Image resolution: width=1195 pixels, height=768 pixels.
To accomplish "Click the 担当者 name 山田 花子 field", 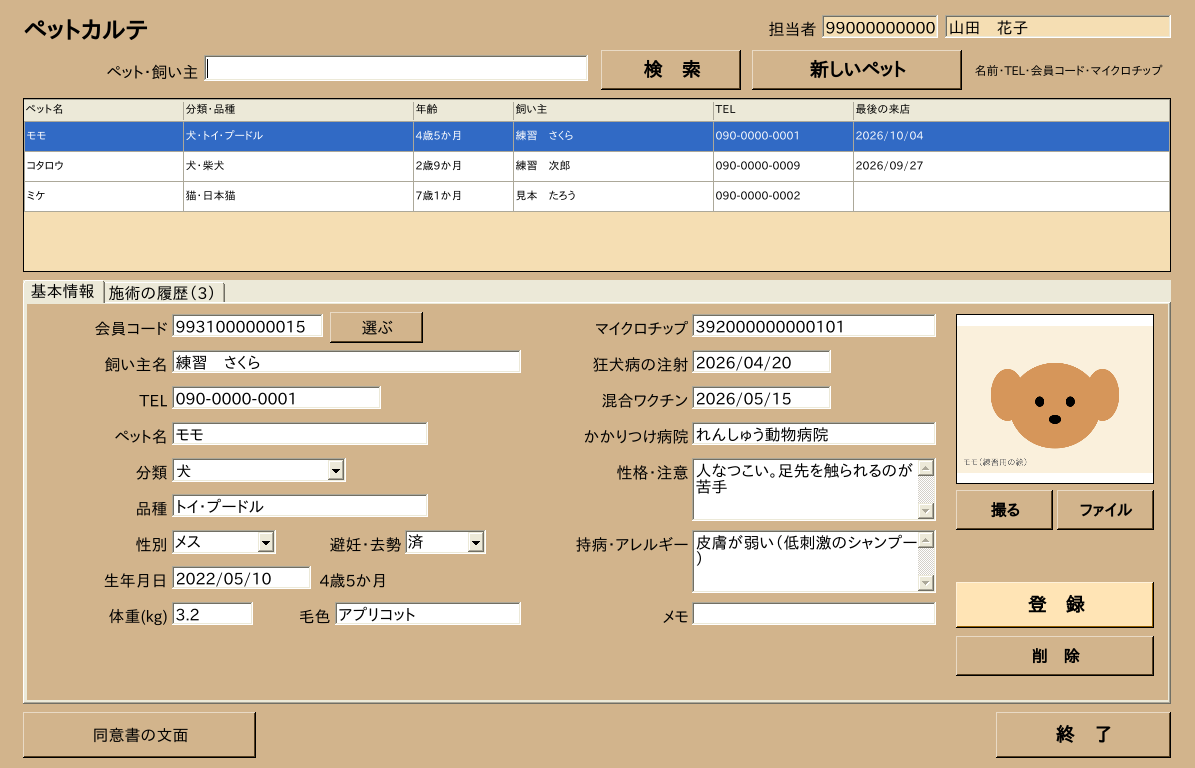I will coord(1058,27).
